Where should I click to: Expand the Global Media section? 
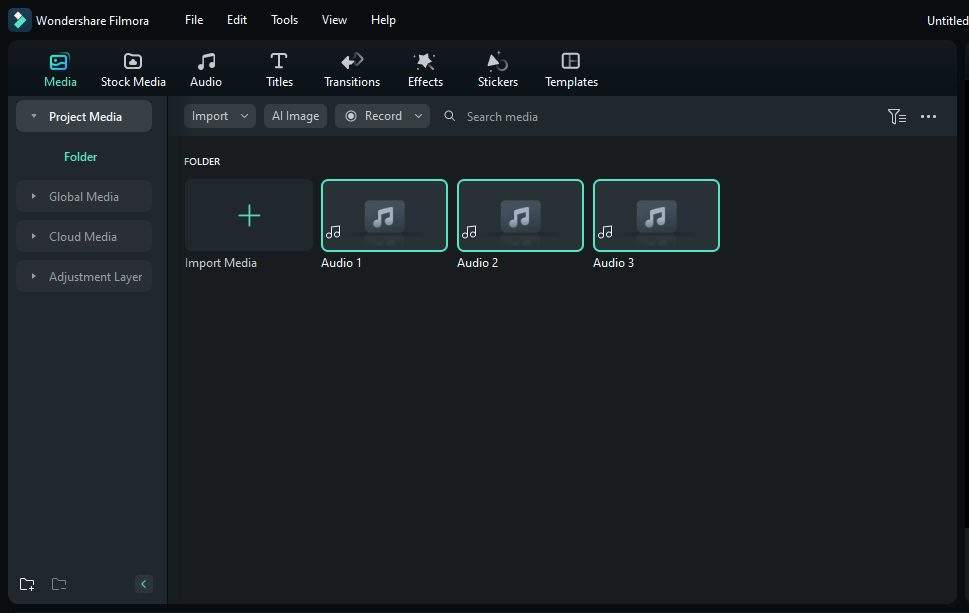click(33, 197)
